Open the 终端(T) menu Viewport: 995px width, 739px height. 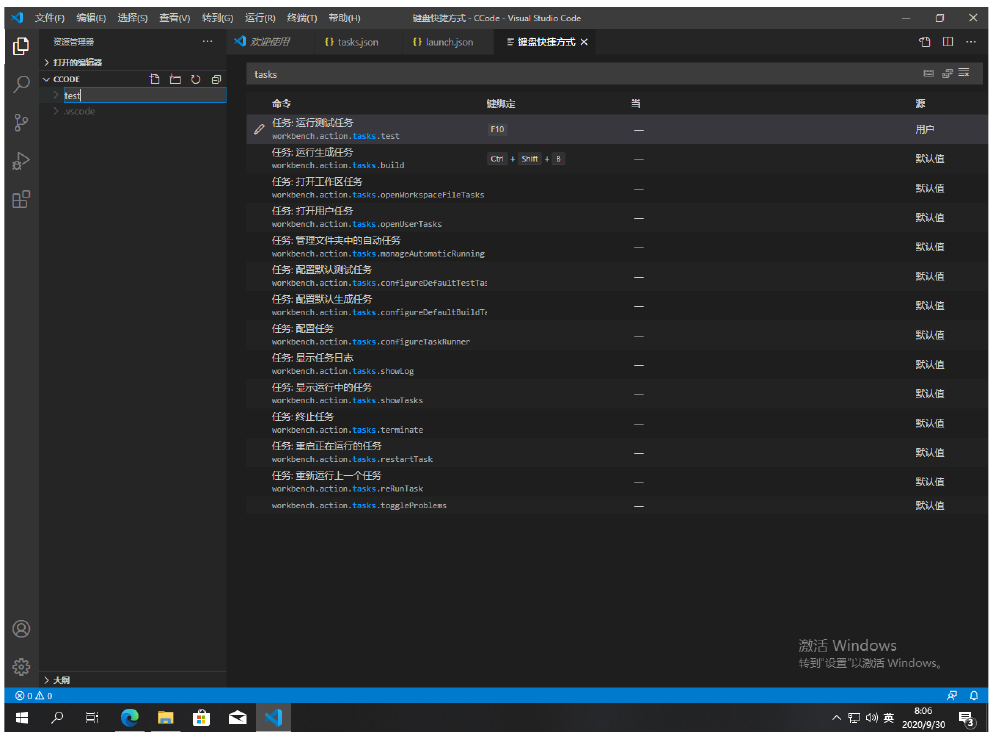(x=302, y=18)
